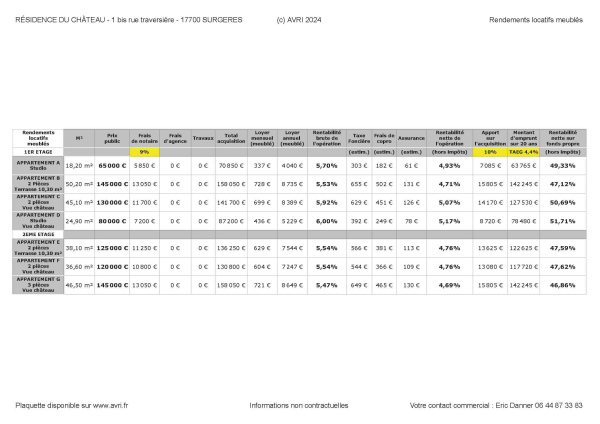Viewport: 600px width, 424px height.
Task: Click the Prix public column header
Action: (x=111, y=137)
